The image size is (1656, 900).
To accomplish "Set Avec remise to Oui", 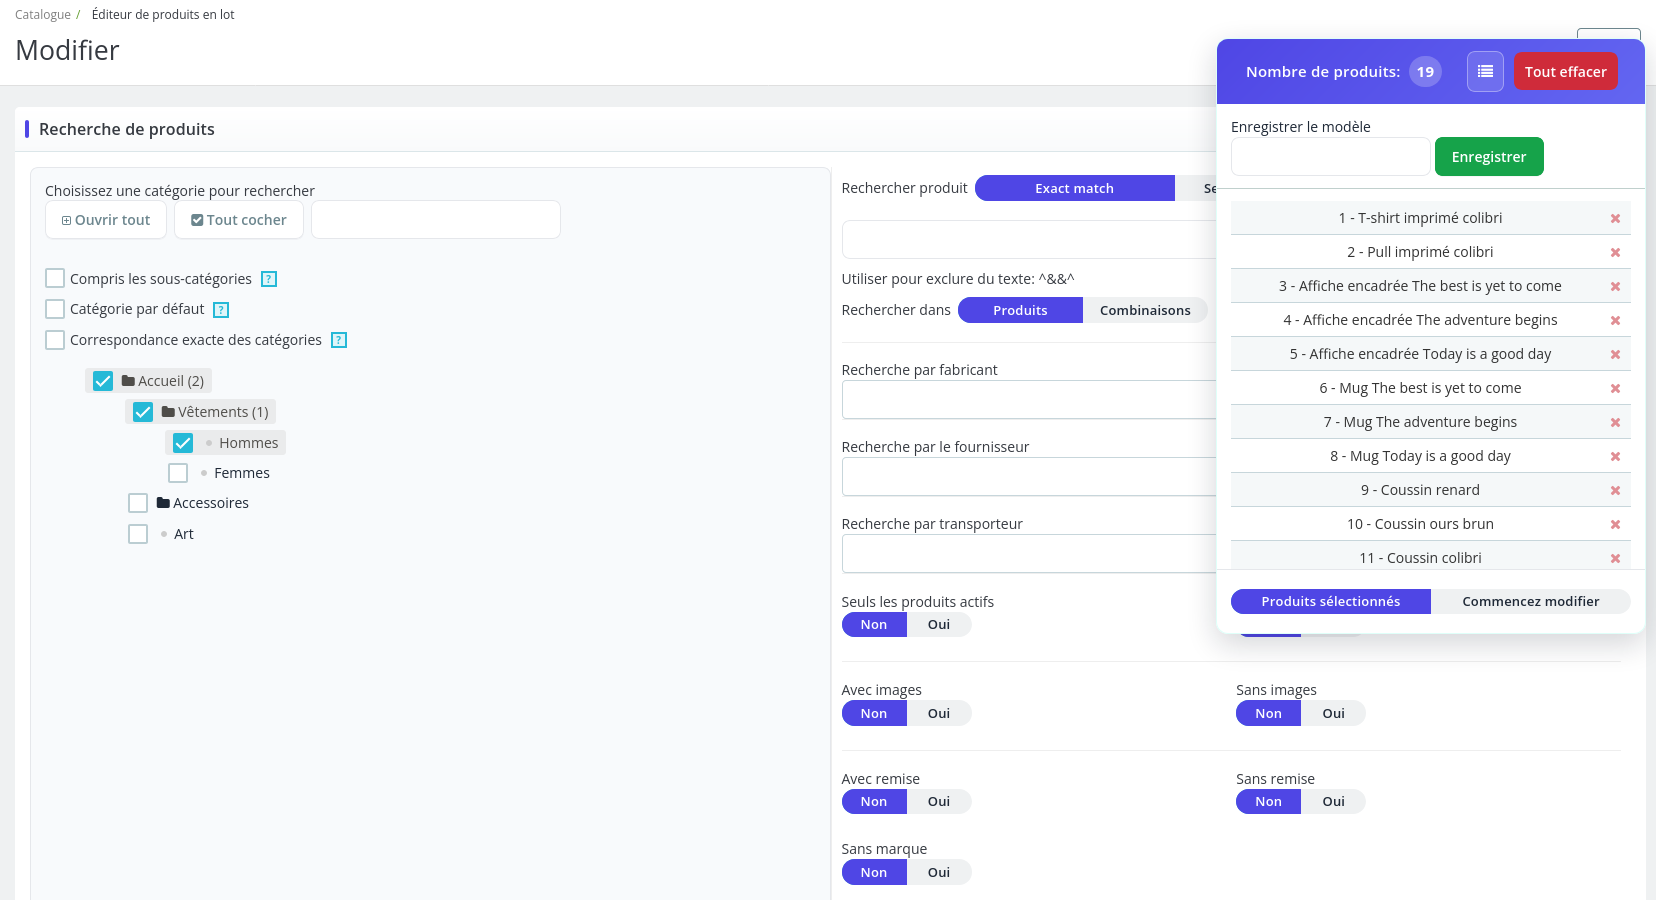I will point(939,802).
